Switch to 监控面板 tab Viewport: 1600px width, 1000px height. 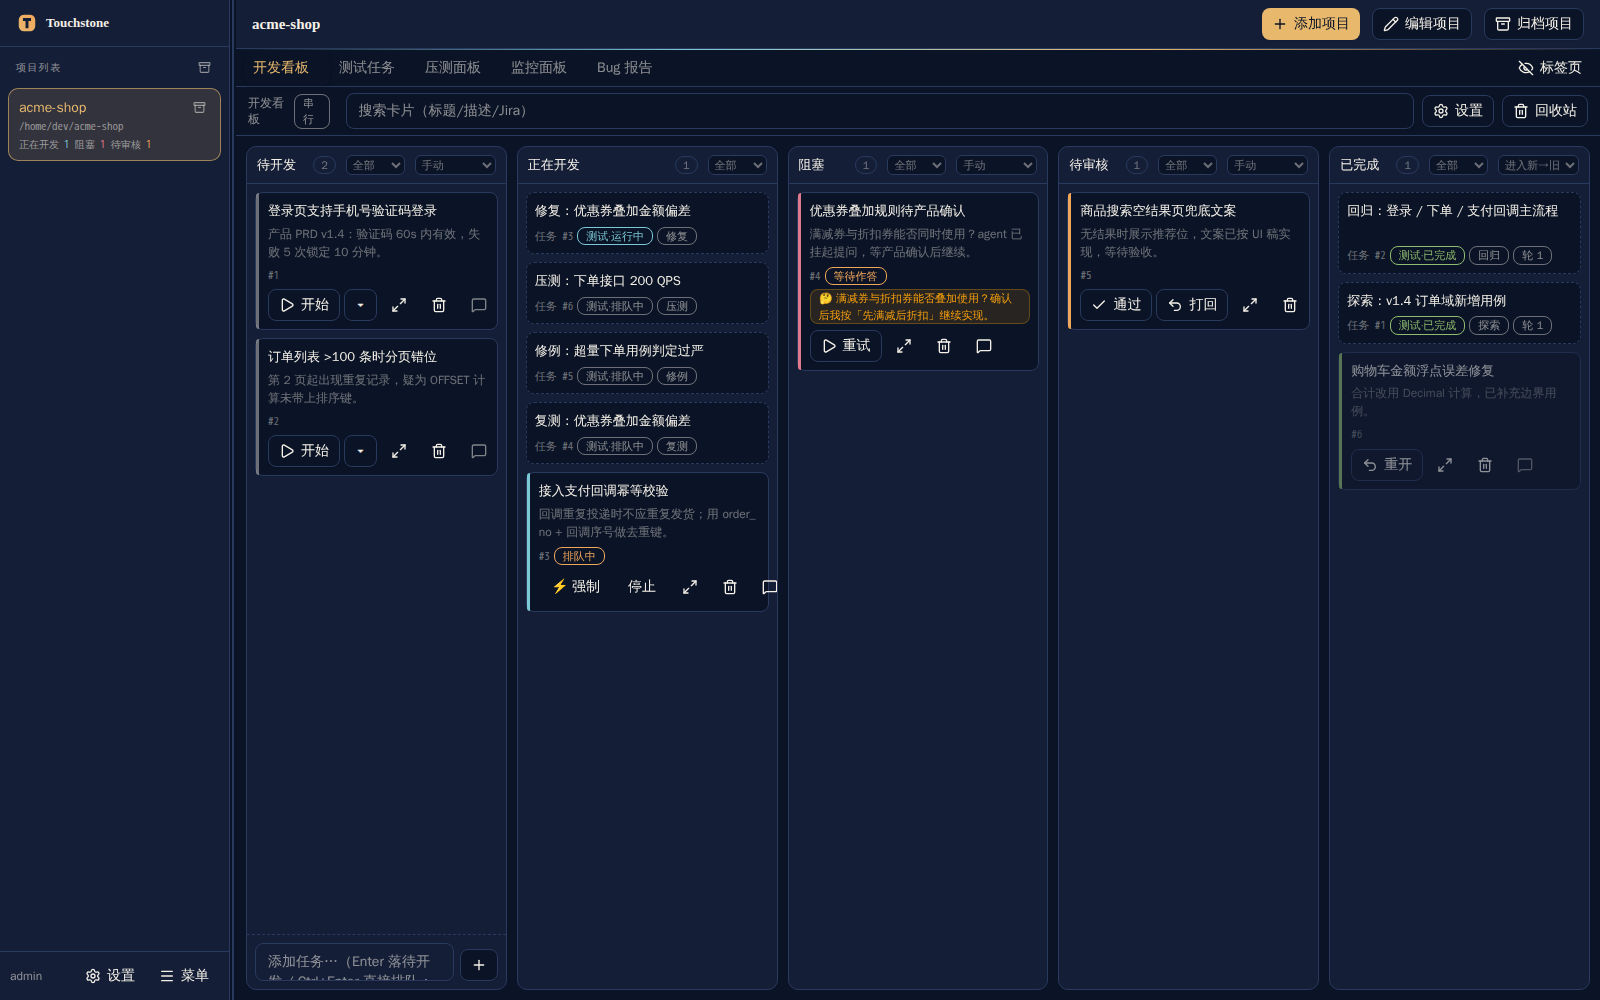539,68
